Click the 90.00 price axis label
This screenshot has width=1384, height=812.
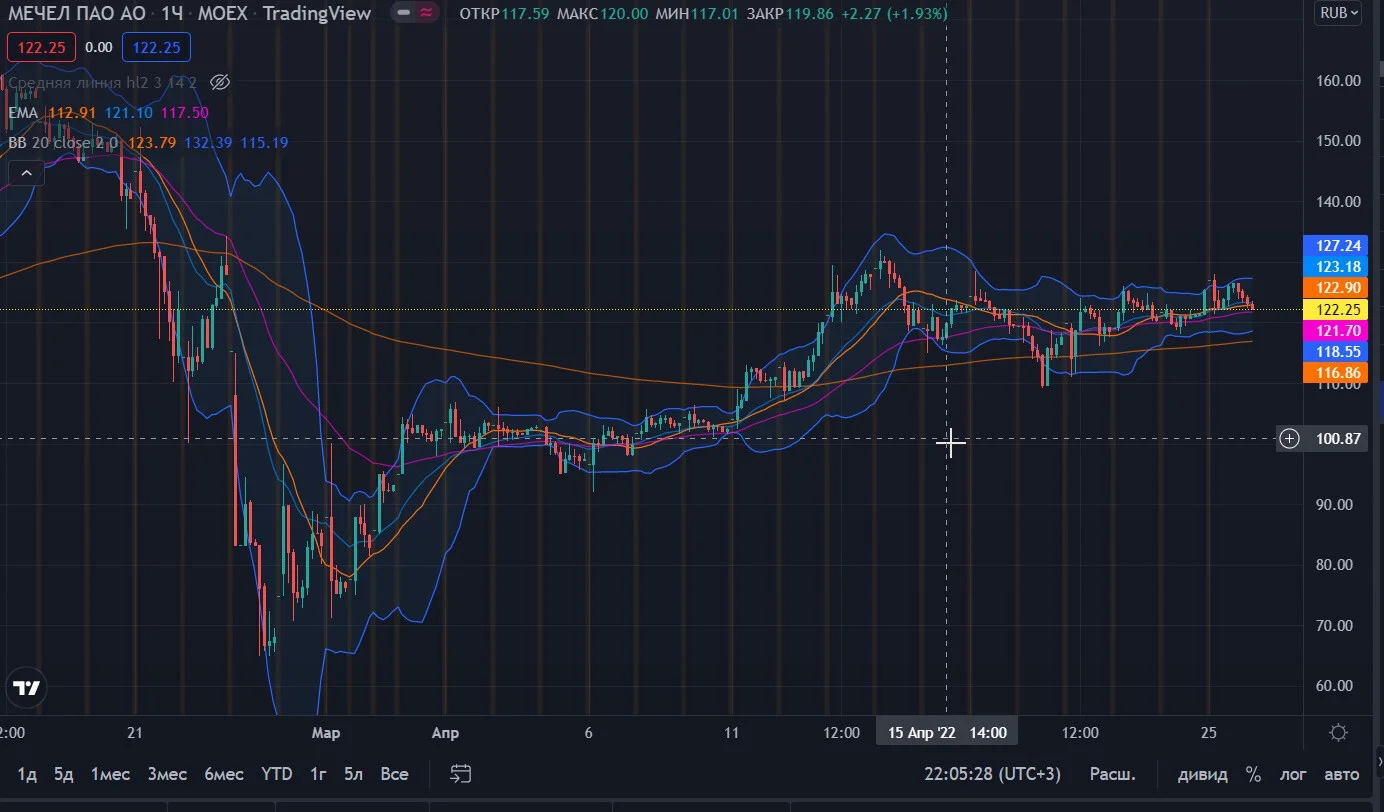pos(1337,505)
